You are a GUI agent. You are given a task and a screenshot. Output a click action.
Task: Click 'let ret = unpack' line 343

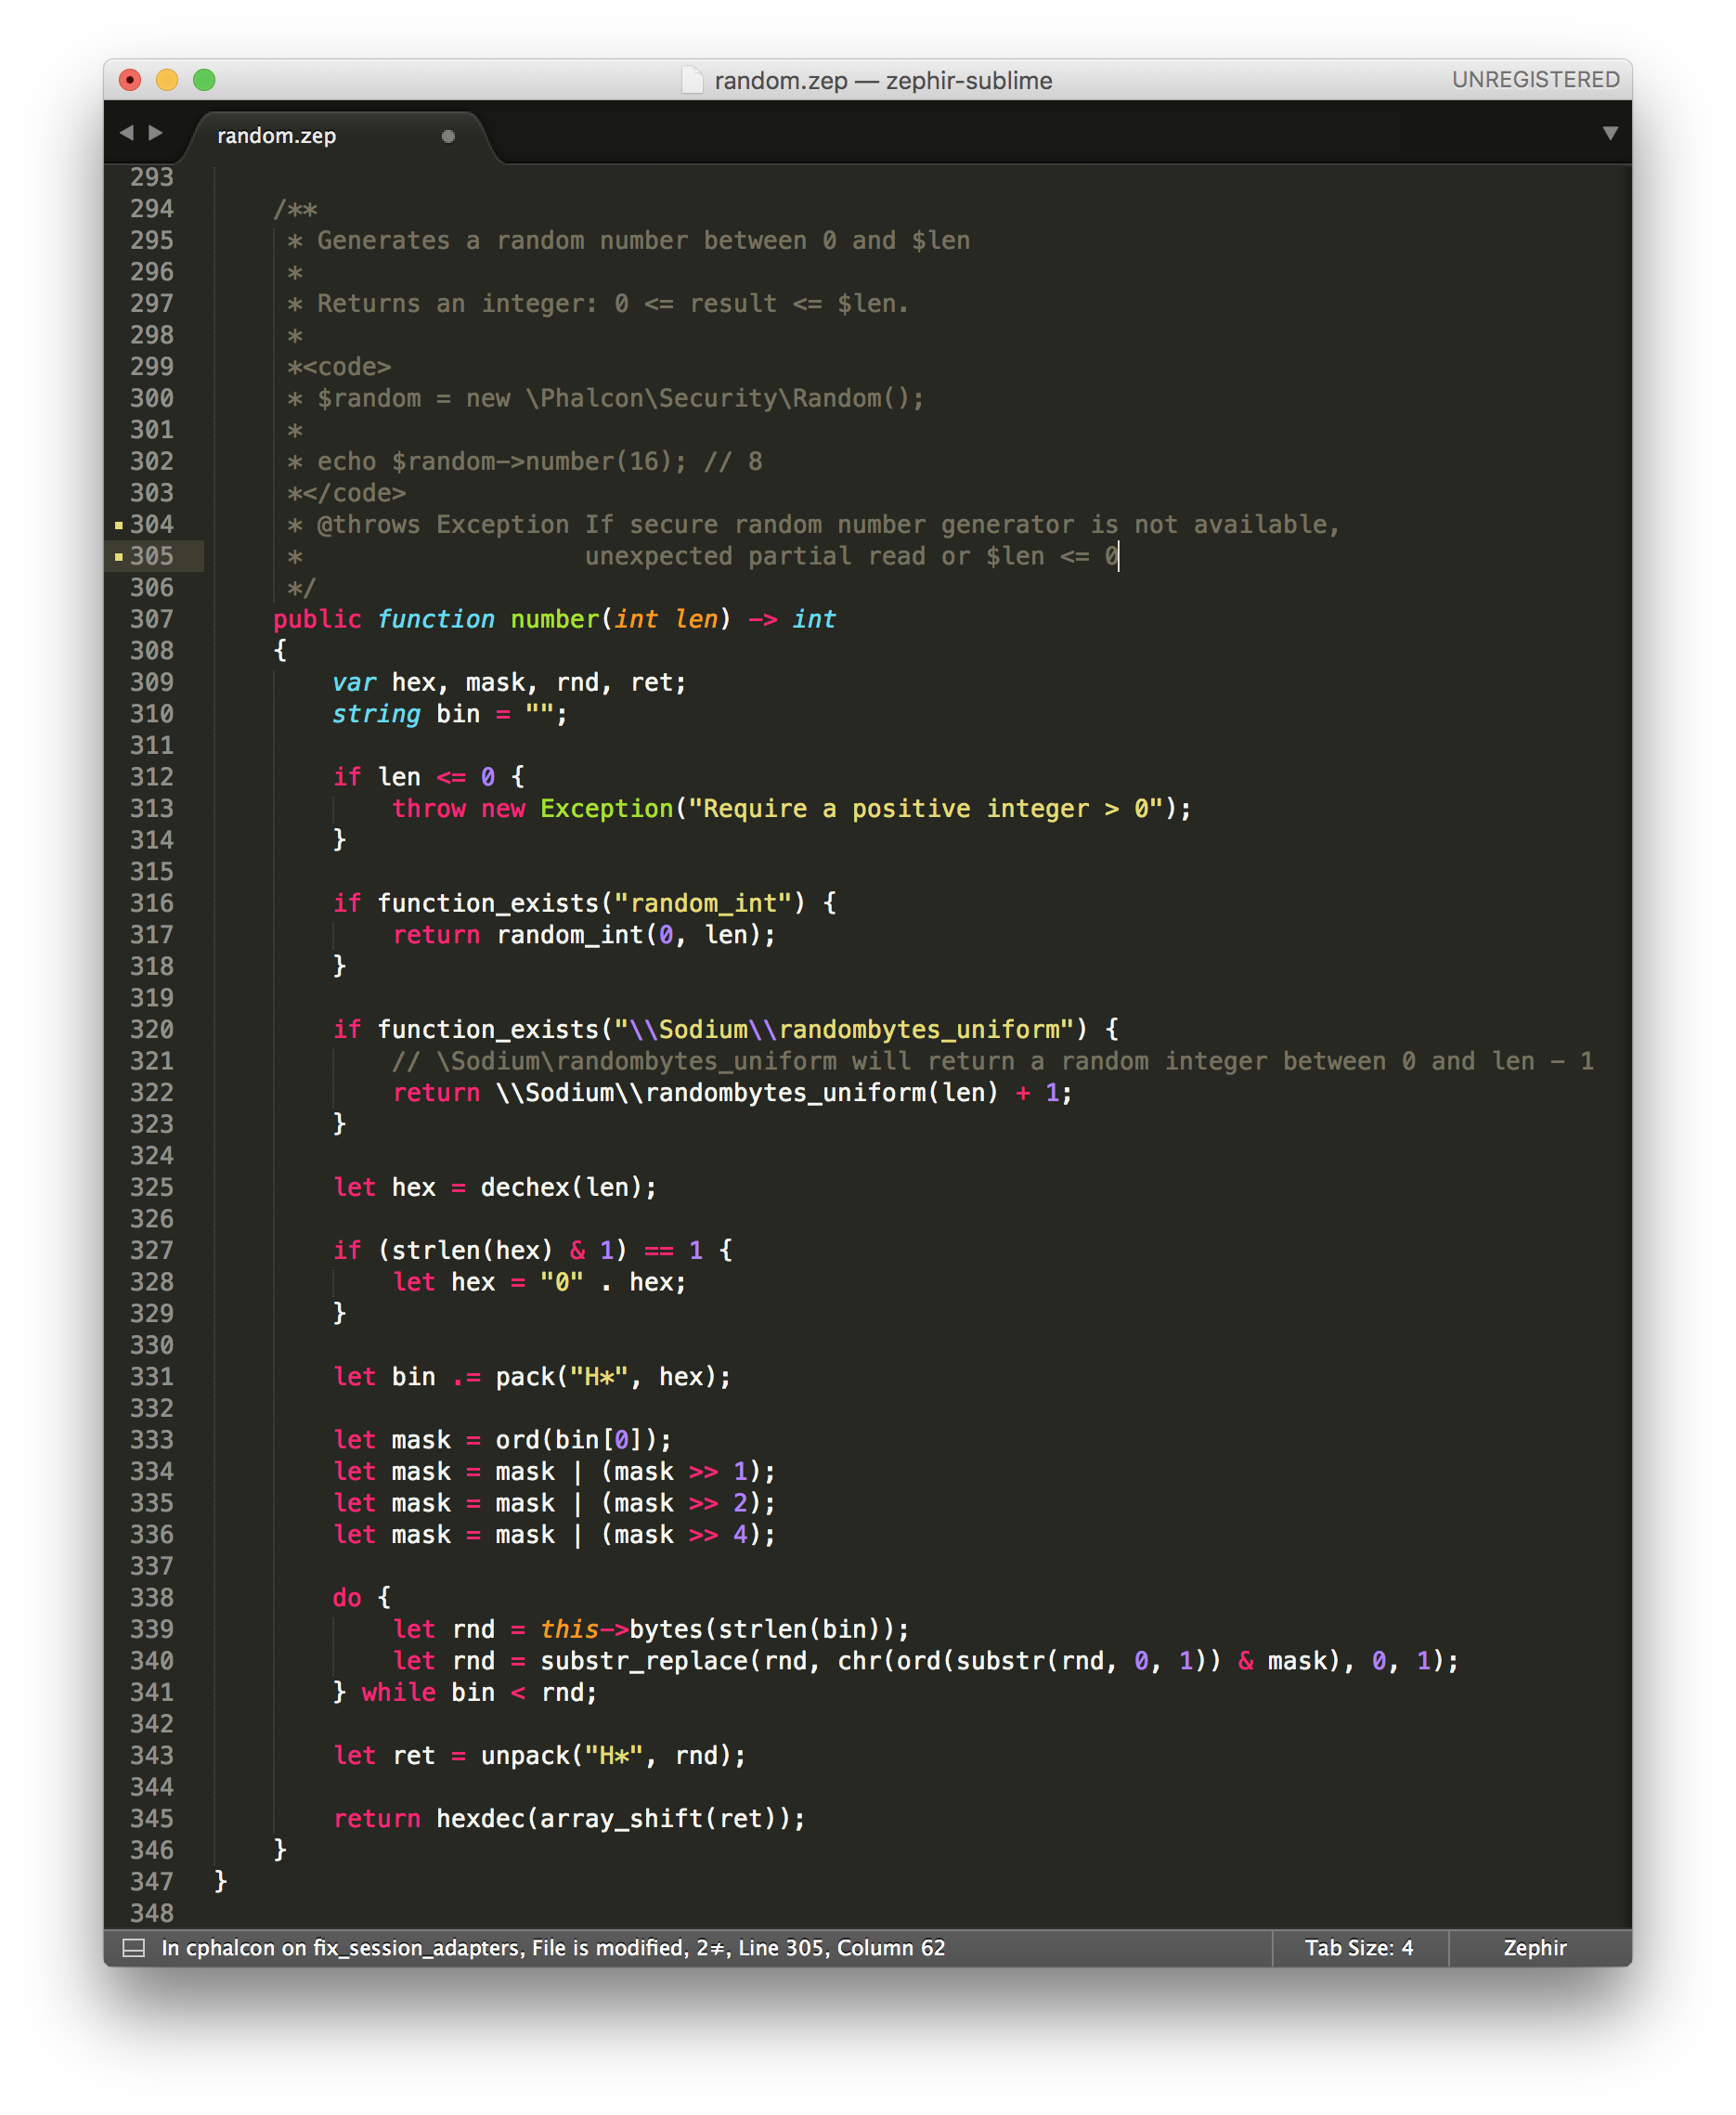tap(539, 1756)
